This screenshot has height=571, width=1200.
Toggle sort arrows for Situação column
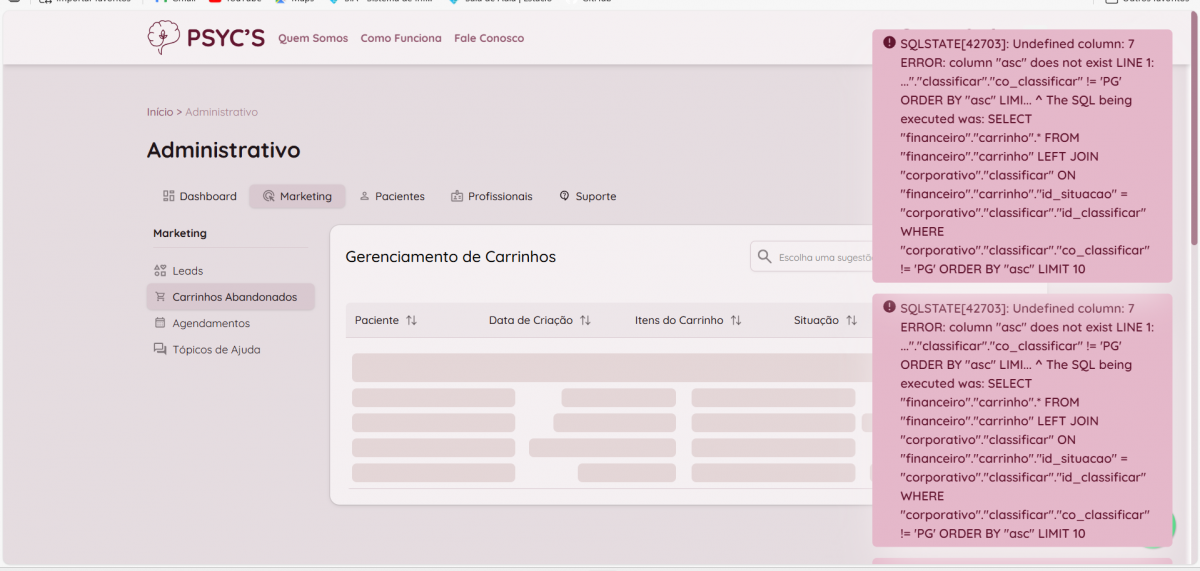[851, 321]
